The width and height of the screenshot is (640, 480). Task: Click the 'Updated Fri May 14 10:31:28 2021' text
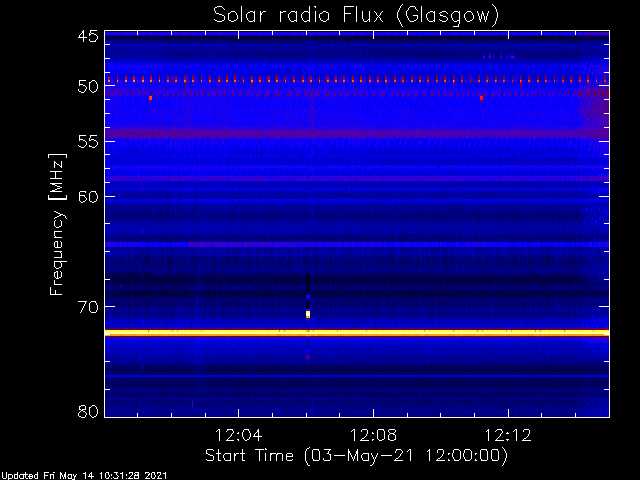(x=84, y=476)
